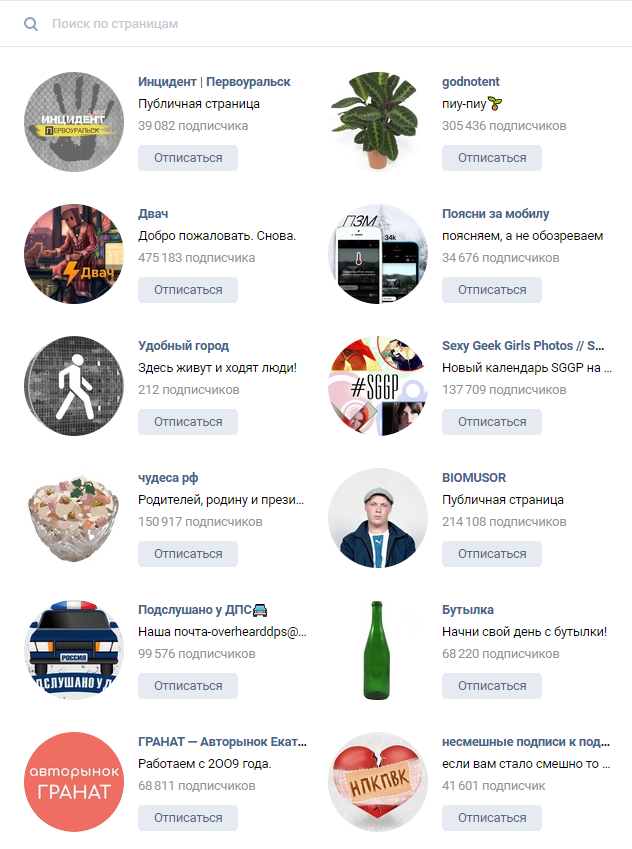The width and height of the screenshot is (632, 849).
Task: Unsubscribe from Подслушано у ДПС
Action: click(188, 686)
